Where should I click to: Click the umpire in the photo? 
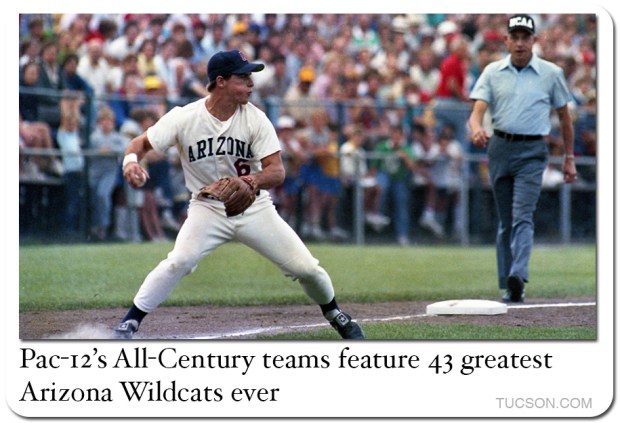pyautogui.click(x=521, y=158)
